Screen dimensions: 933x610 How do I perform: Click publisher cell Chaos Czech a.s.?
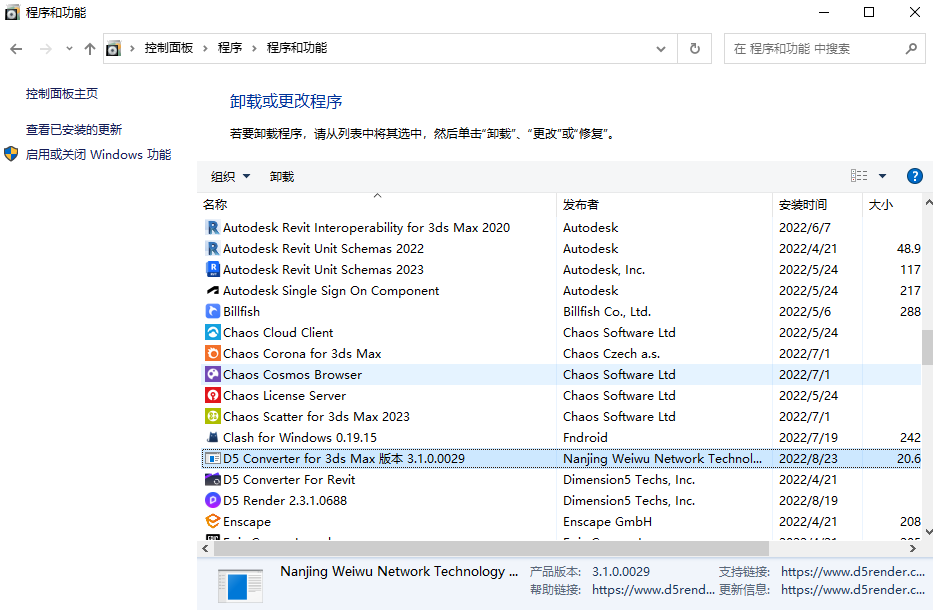pos(611,354)
